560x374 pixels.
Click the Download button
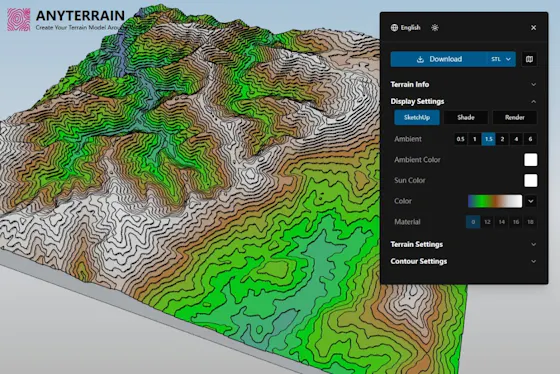tap(439, 59)
